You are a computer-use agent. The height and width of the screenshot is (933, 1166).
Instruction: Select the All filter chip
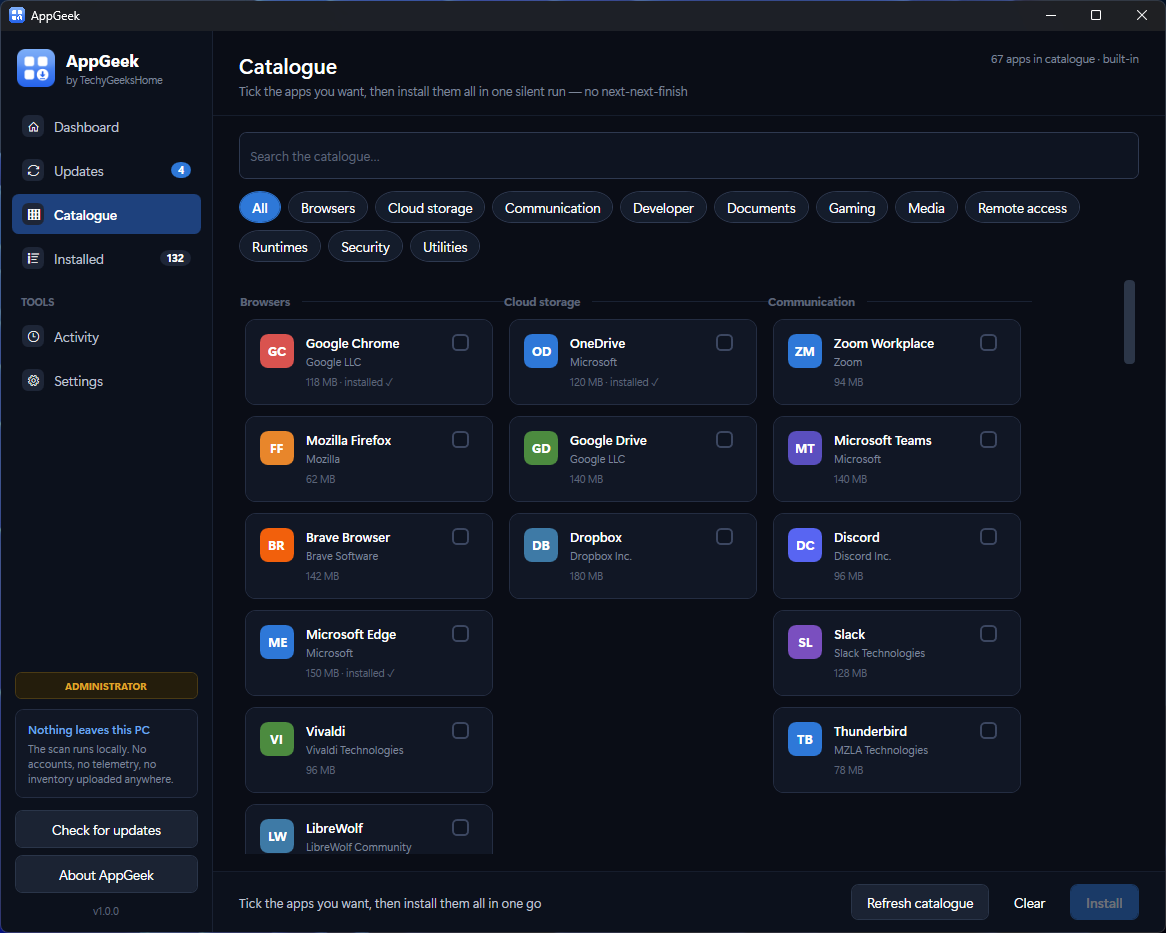(x=260, y=208)
